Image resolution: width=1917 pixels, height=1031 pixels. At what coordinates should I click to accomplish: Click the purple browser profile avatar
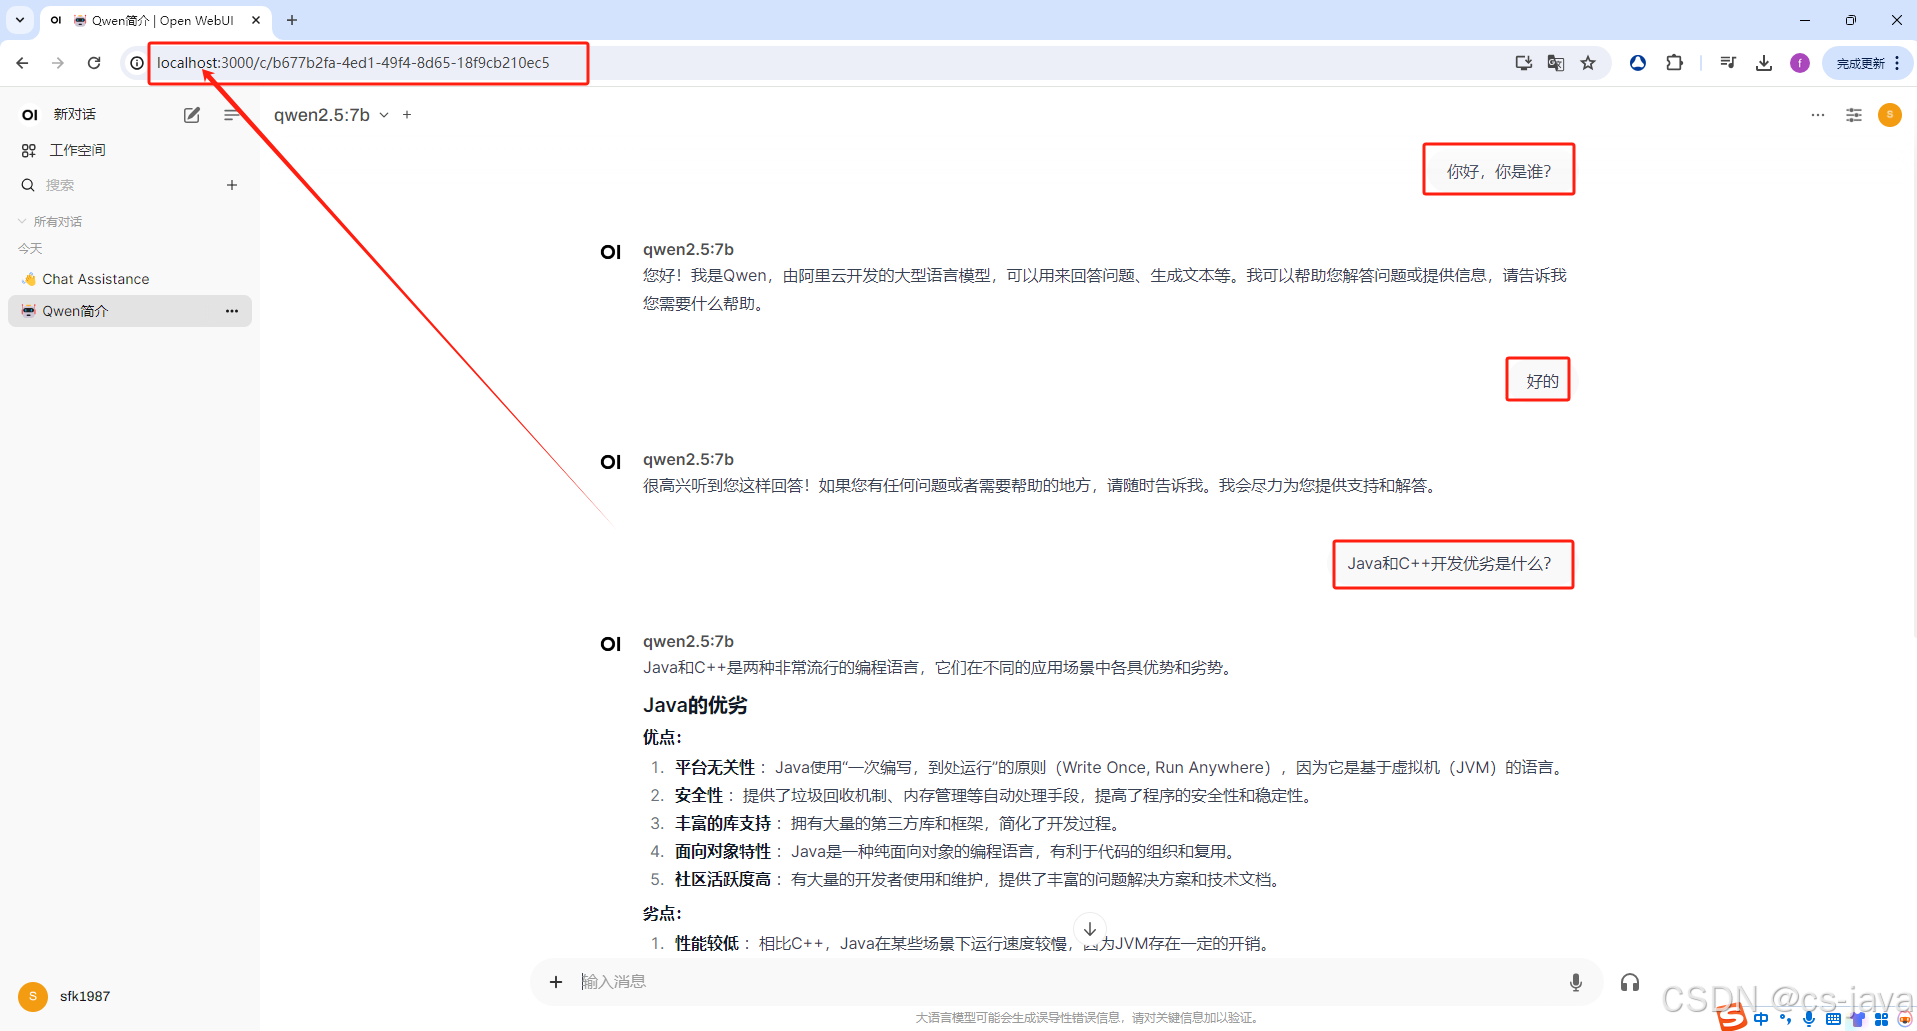(x=1800, y=63)
